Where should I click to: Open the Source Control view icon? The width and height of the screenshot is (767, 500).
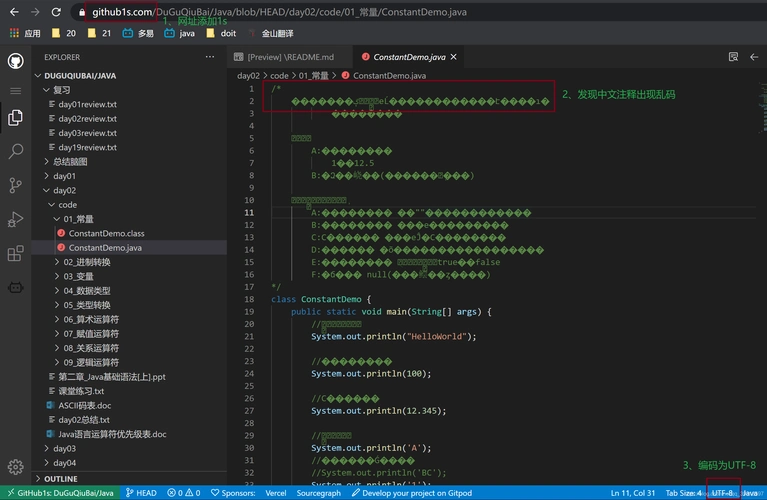click(x=16, y=185)
